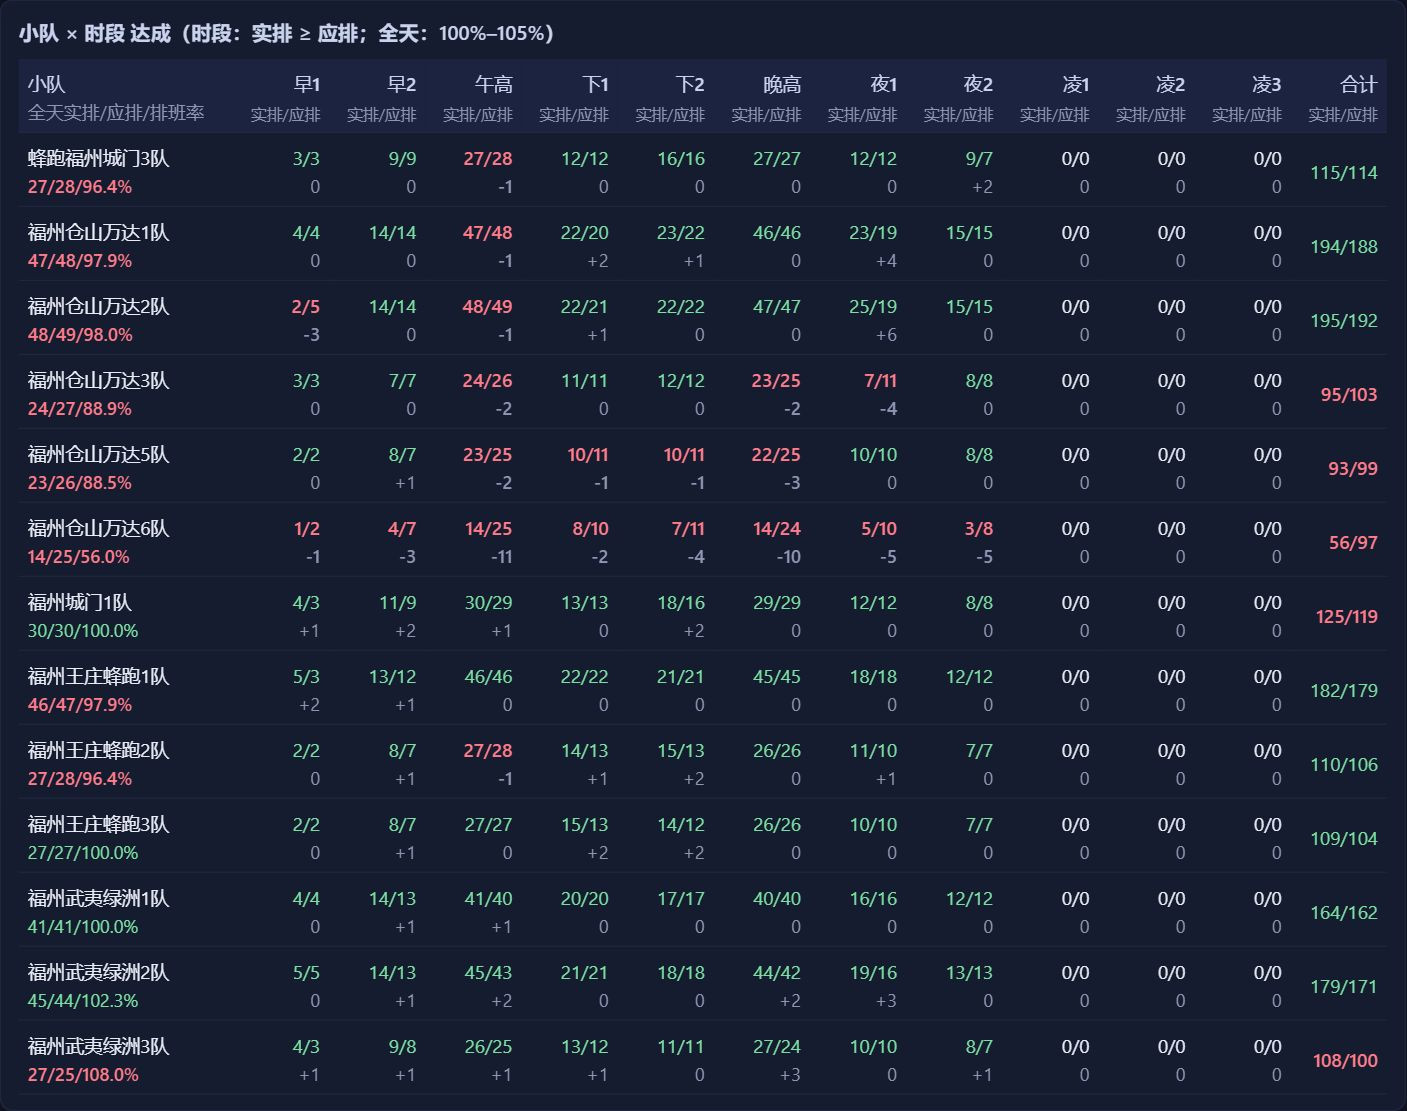Click the red 56/97 total
This screenshot has width=1407, height=1111.
[1353, 543]
